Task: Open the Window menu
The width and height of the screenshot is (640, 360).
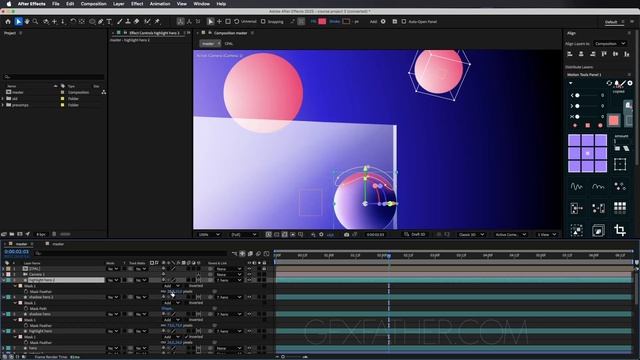Action: 201,4
